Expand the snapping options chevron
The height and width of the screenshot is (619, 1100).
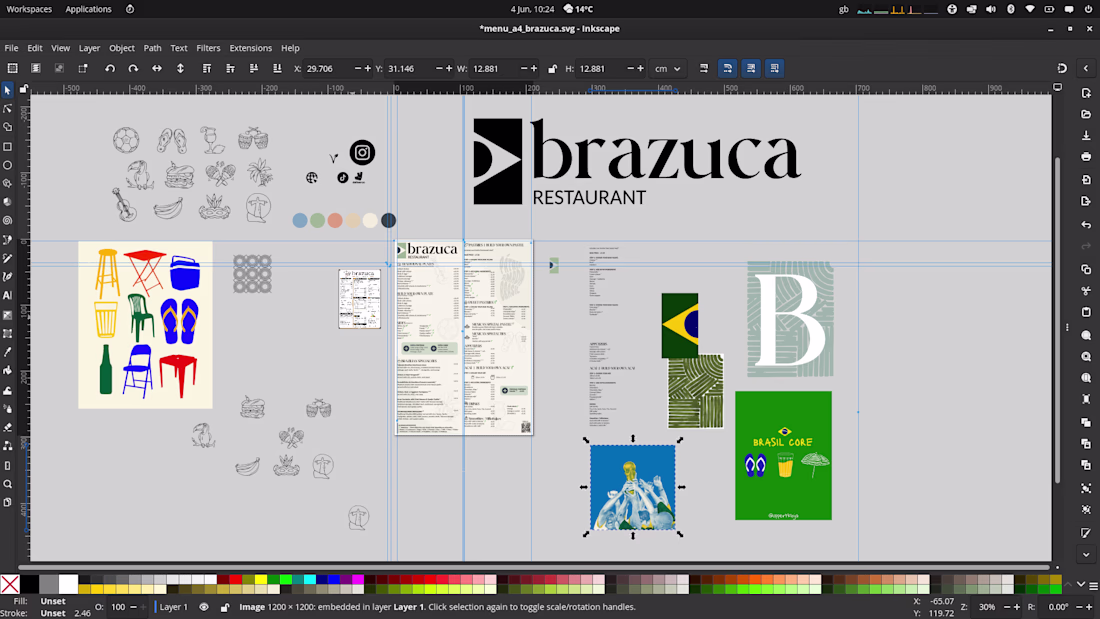click(x=1086, y=68)
